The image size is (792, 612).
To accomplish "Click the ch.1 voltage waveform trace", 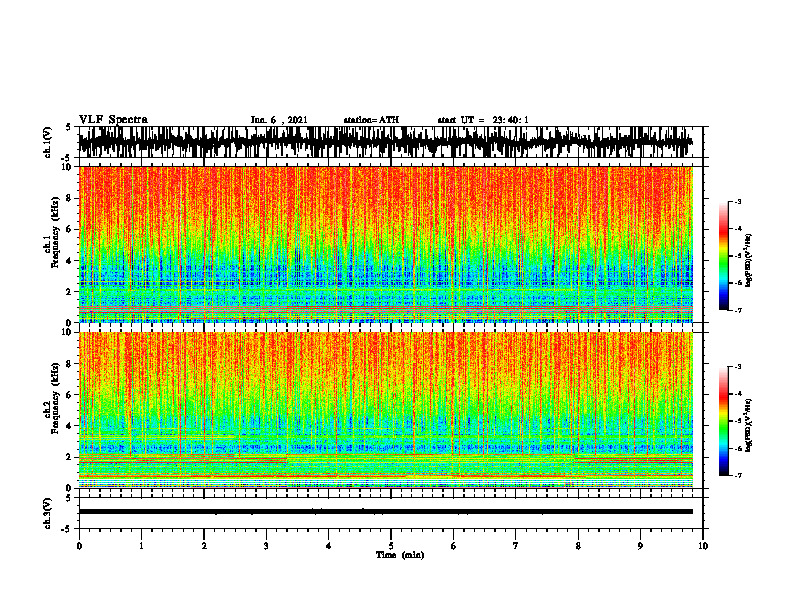I will 385,142.
